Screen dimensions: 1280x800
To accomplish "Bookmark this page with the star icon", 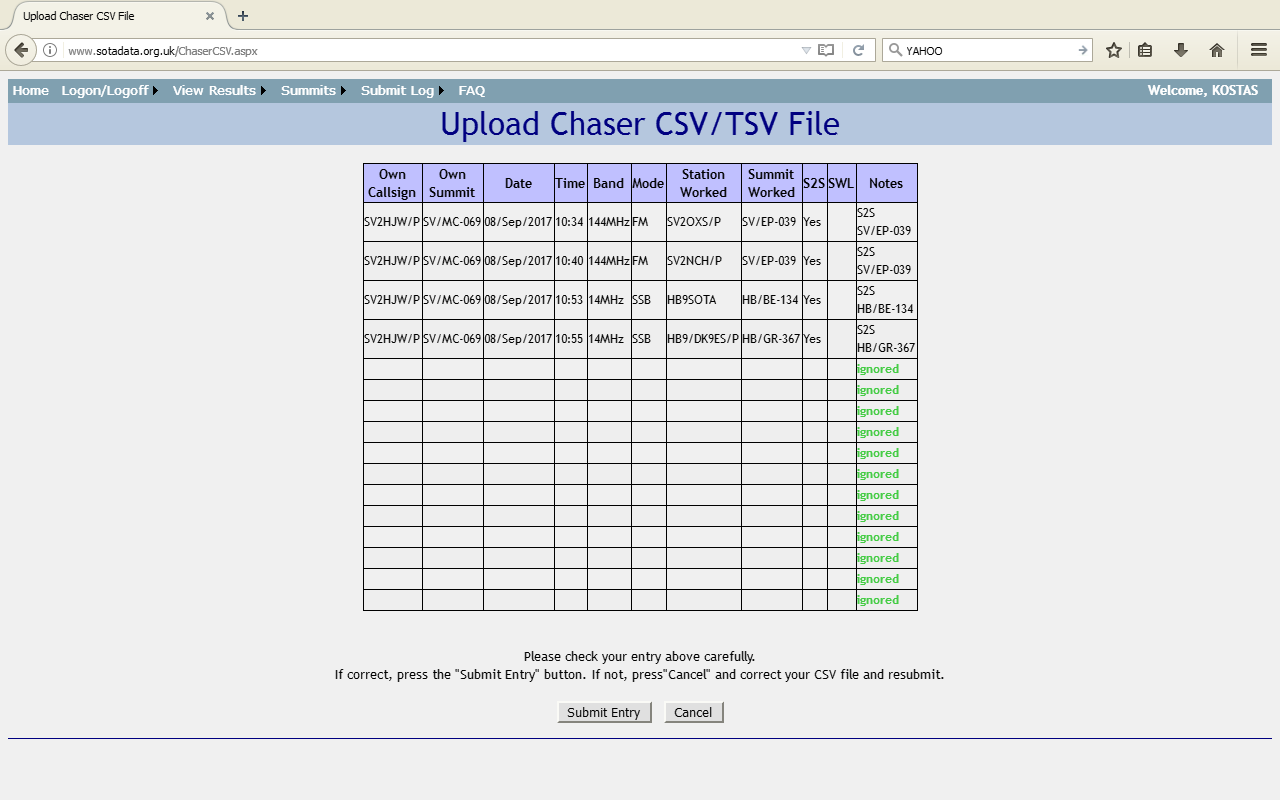I will pos(1113,50).
